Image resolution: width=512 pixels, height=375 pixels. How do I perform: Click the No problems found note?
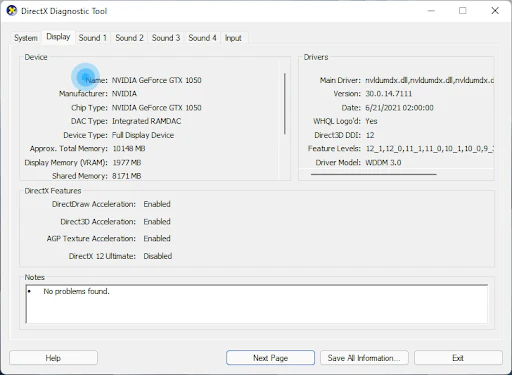[76, 291]
